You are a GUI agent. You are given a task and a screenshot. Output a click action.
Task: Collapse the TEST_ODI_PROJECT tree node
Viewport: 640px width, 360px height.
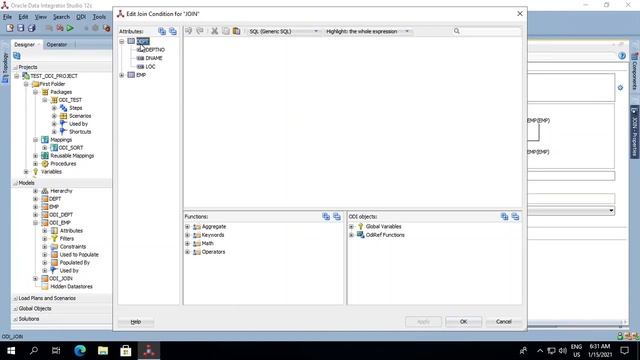pyautogui.click(x=17, y=76)
